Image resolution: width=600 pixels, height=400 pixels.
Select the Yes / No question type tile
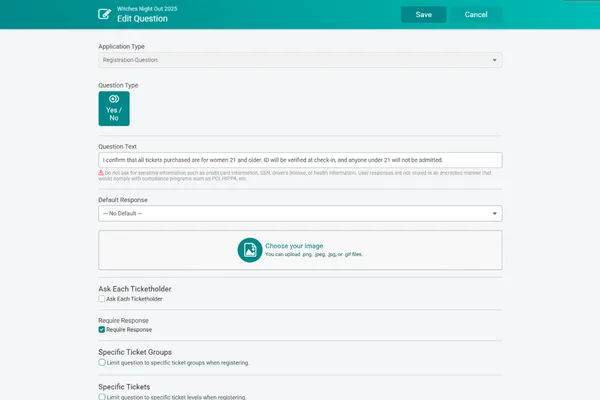click(x=113, y=108)
